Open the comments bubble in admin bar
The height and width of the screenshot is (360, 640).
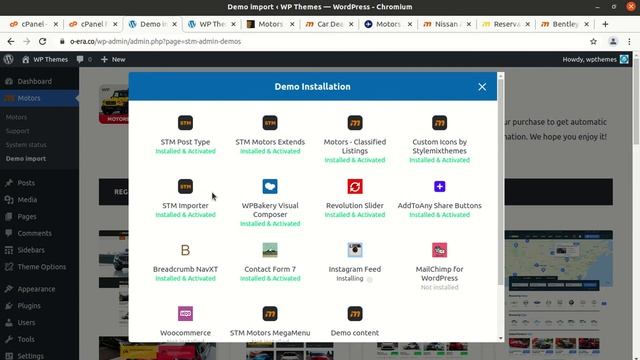(84, 59)
